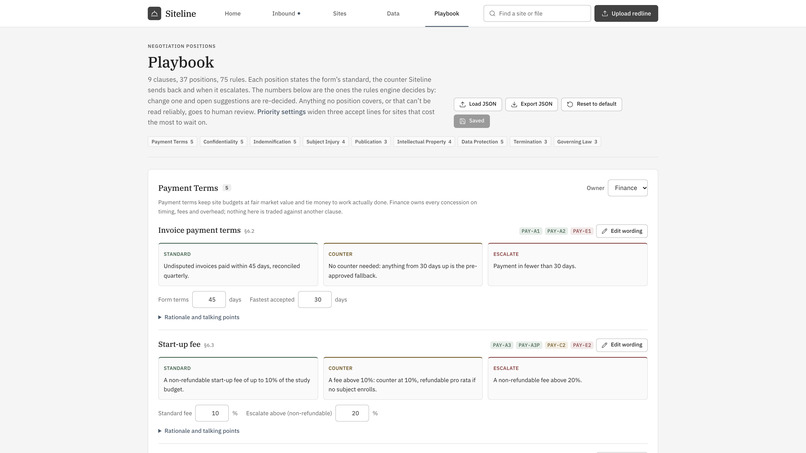The width and height of the screenshot is (806, 453).
Task: Click the Escalate above non-refundable field
Action: 352,413
